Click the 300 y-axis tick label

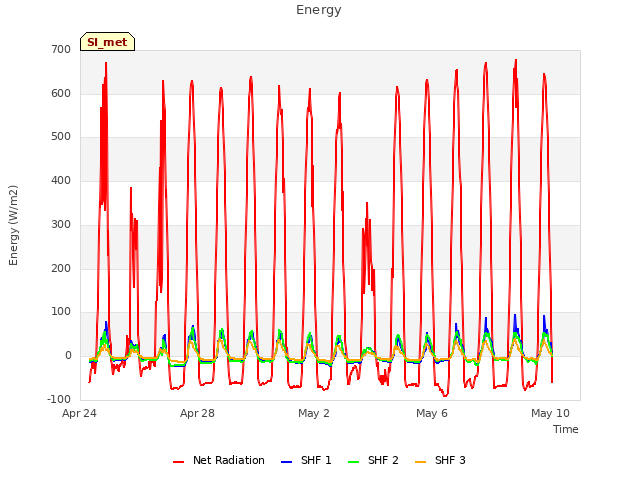(x=61, y=224)
